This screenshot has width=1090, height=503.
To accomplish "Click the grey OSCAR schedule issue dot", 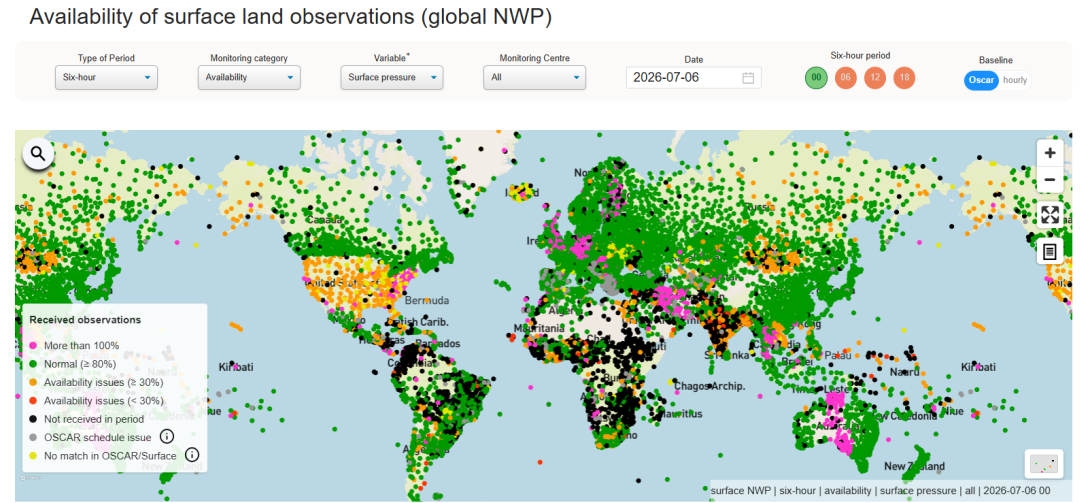I will (33, 438).
